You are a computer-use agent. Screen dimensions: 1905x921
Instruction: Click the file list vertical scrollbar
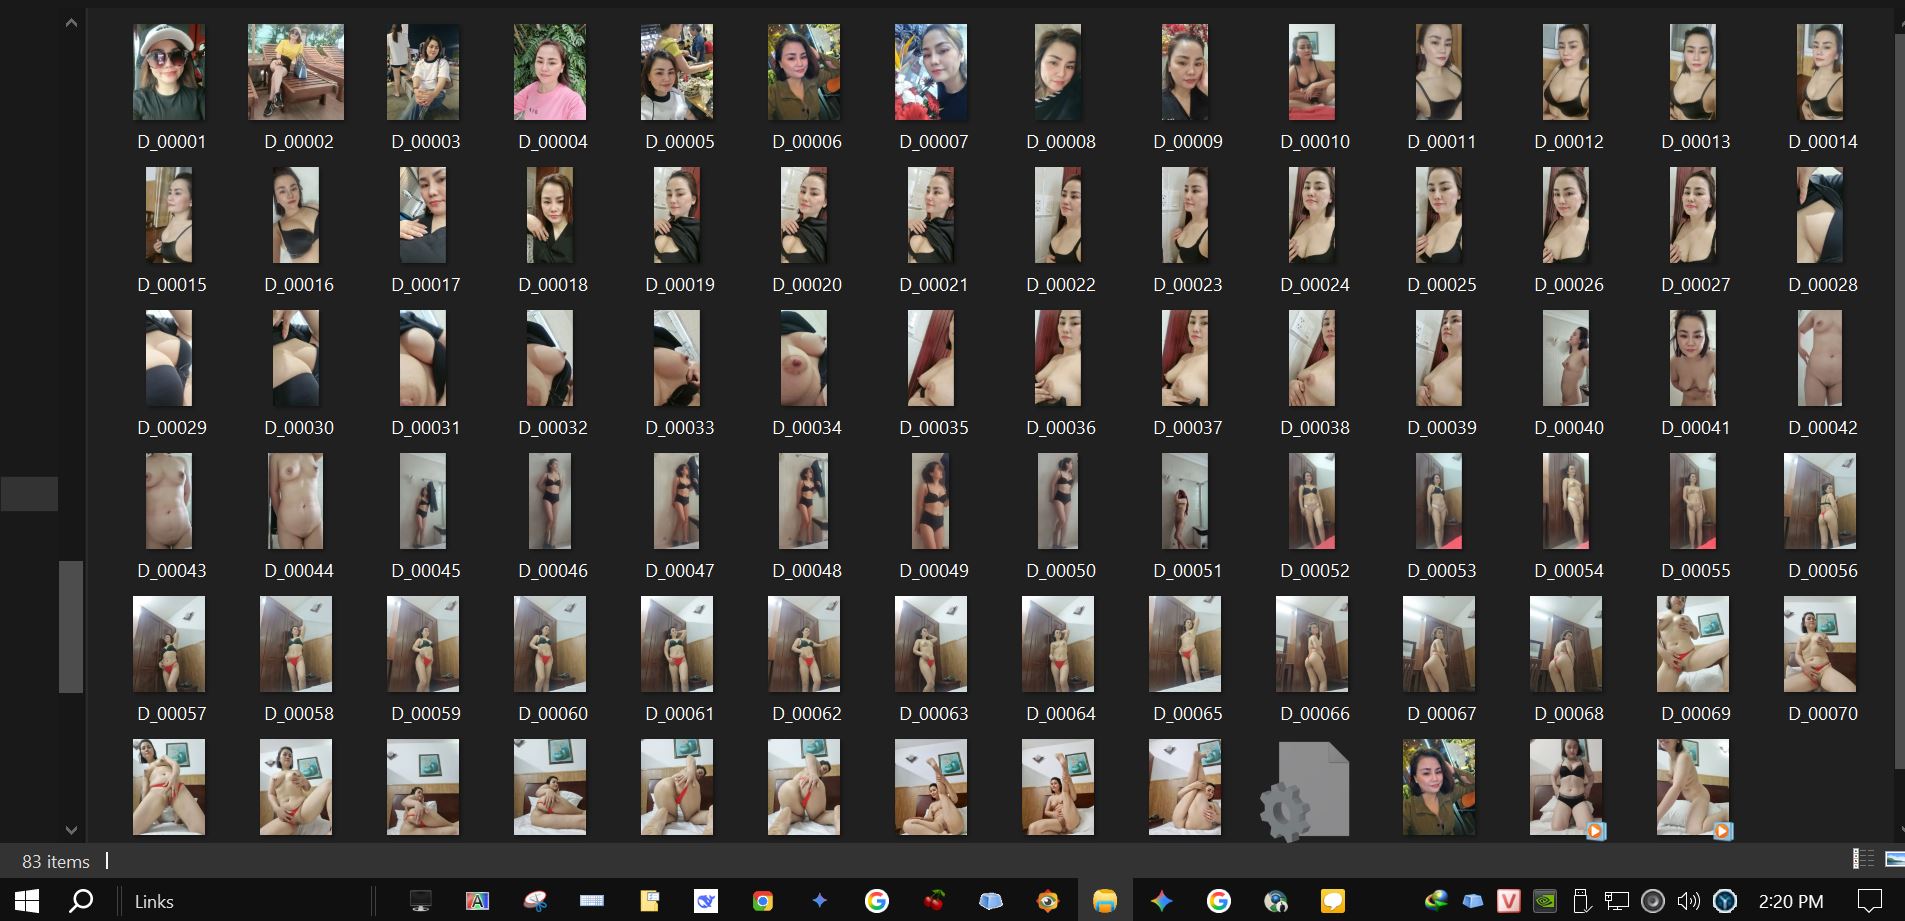point(1899,400)
